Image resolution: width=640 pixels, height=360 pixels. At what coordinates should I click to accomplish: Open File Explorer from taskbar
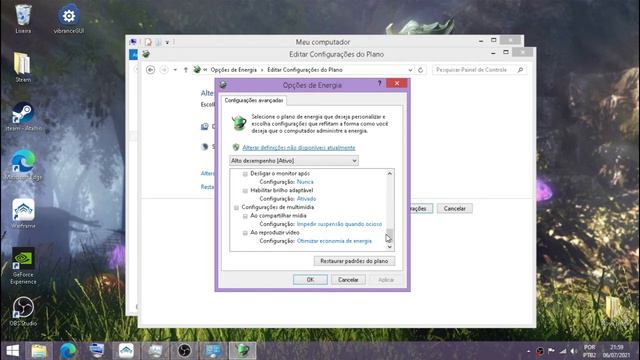(39, 351)
